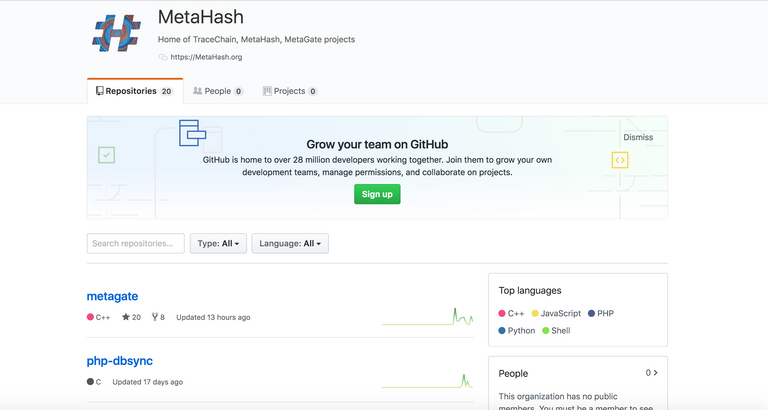768x410 pixels.
Task: Click the repository book icon in Repositories tab
Action: 99,91
